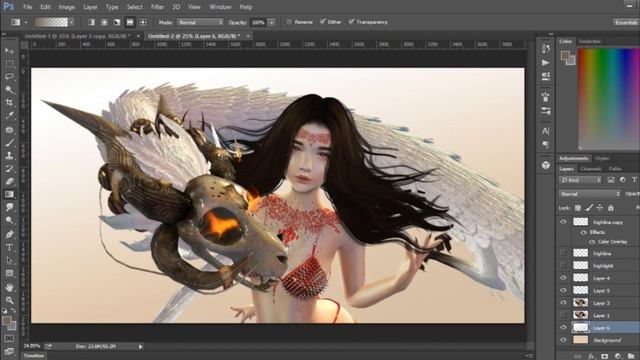This screenshot has height=360, width=640.
Task: Click Layer 3 thumbnail
Action: tap(580, 302)
